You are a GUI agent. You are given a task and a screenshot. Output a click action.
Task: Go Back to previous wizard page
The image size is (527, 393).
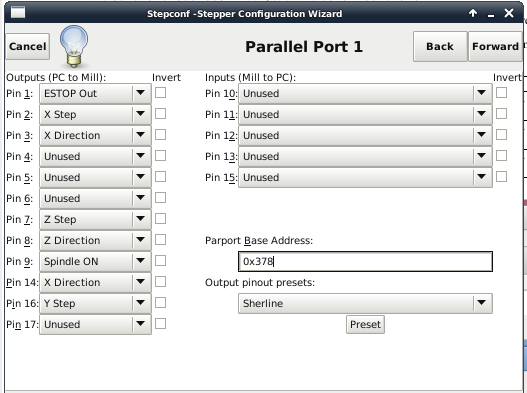click(440, 46)
